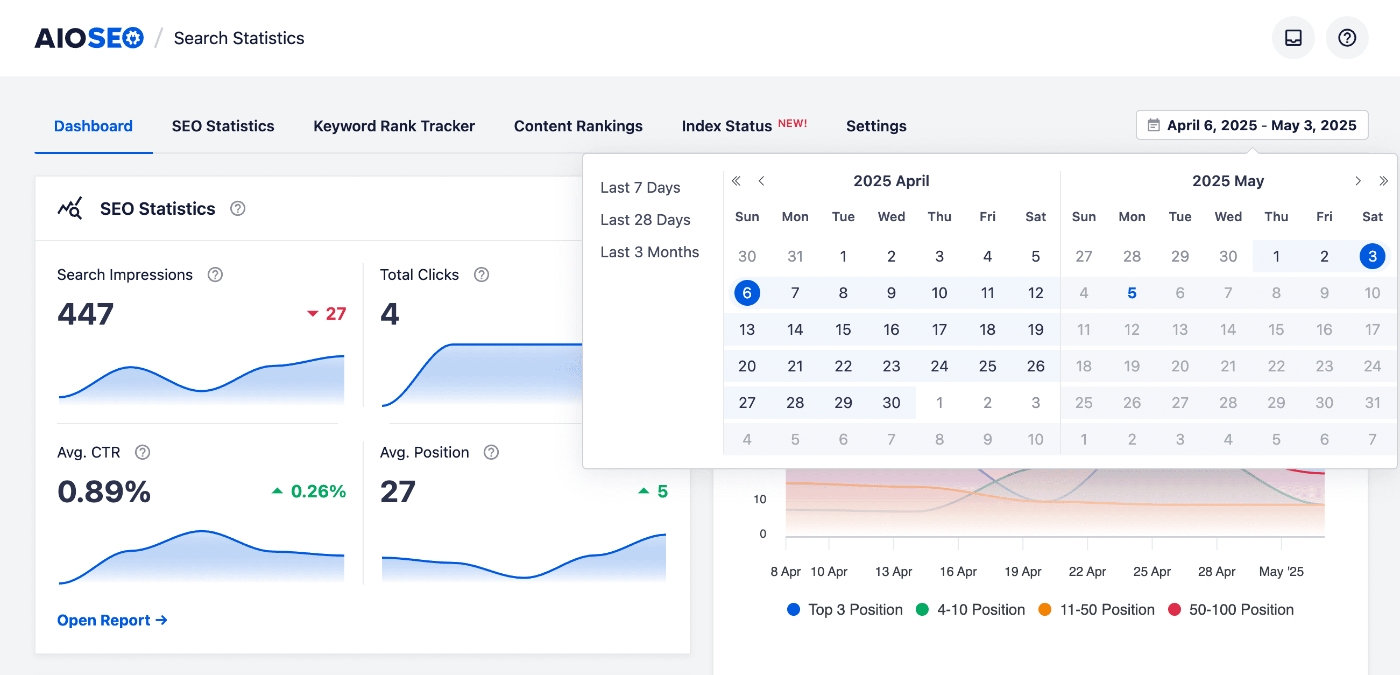Screen dimensions: 1400x675
Task: Open the Keyword Rank Tracker tab
Action: pyautogui.click(x=394, y=126)
